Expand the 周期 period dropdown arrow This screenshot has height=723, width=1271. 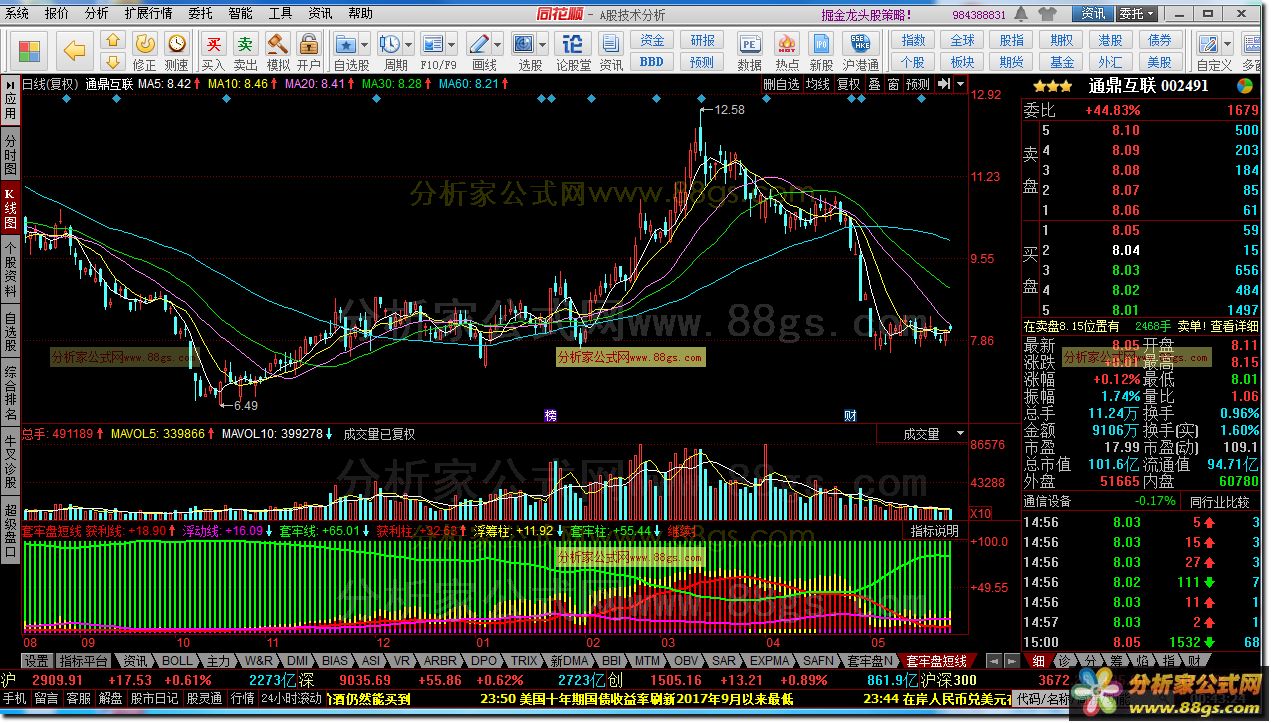pyautogui.click(x=409, y=44)
